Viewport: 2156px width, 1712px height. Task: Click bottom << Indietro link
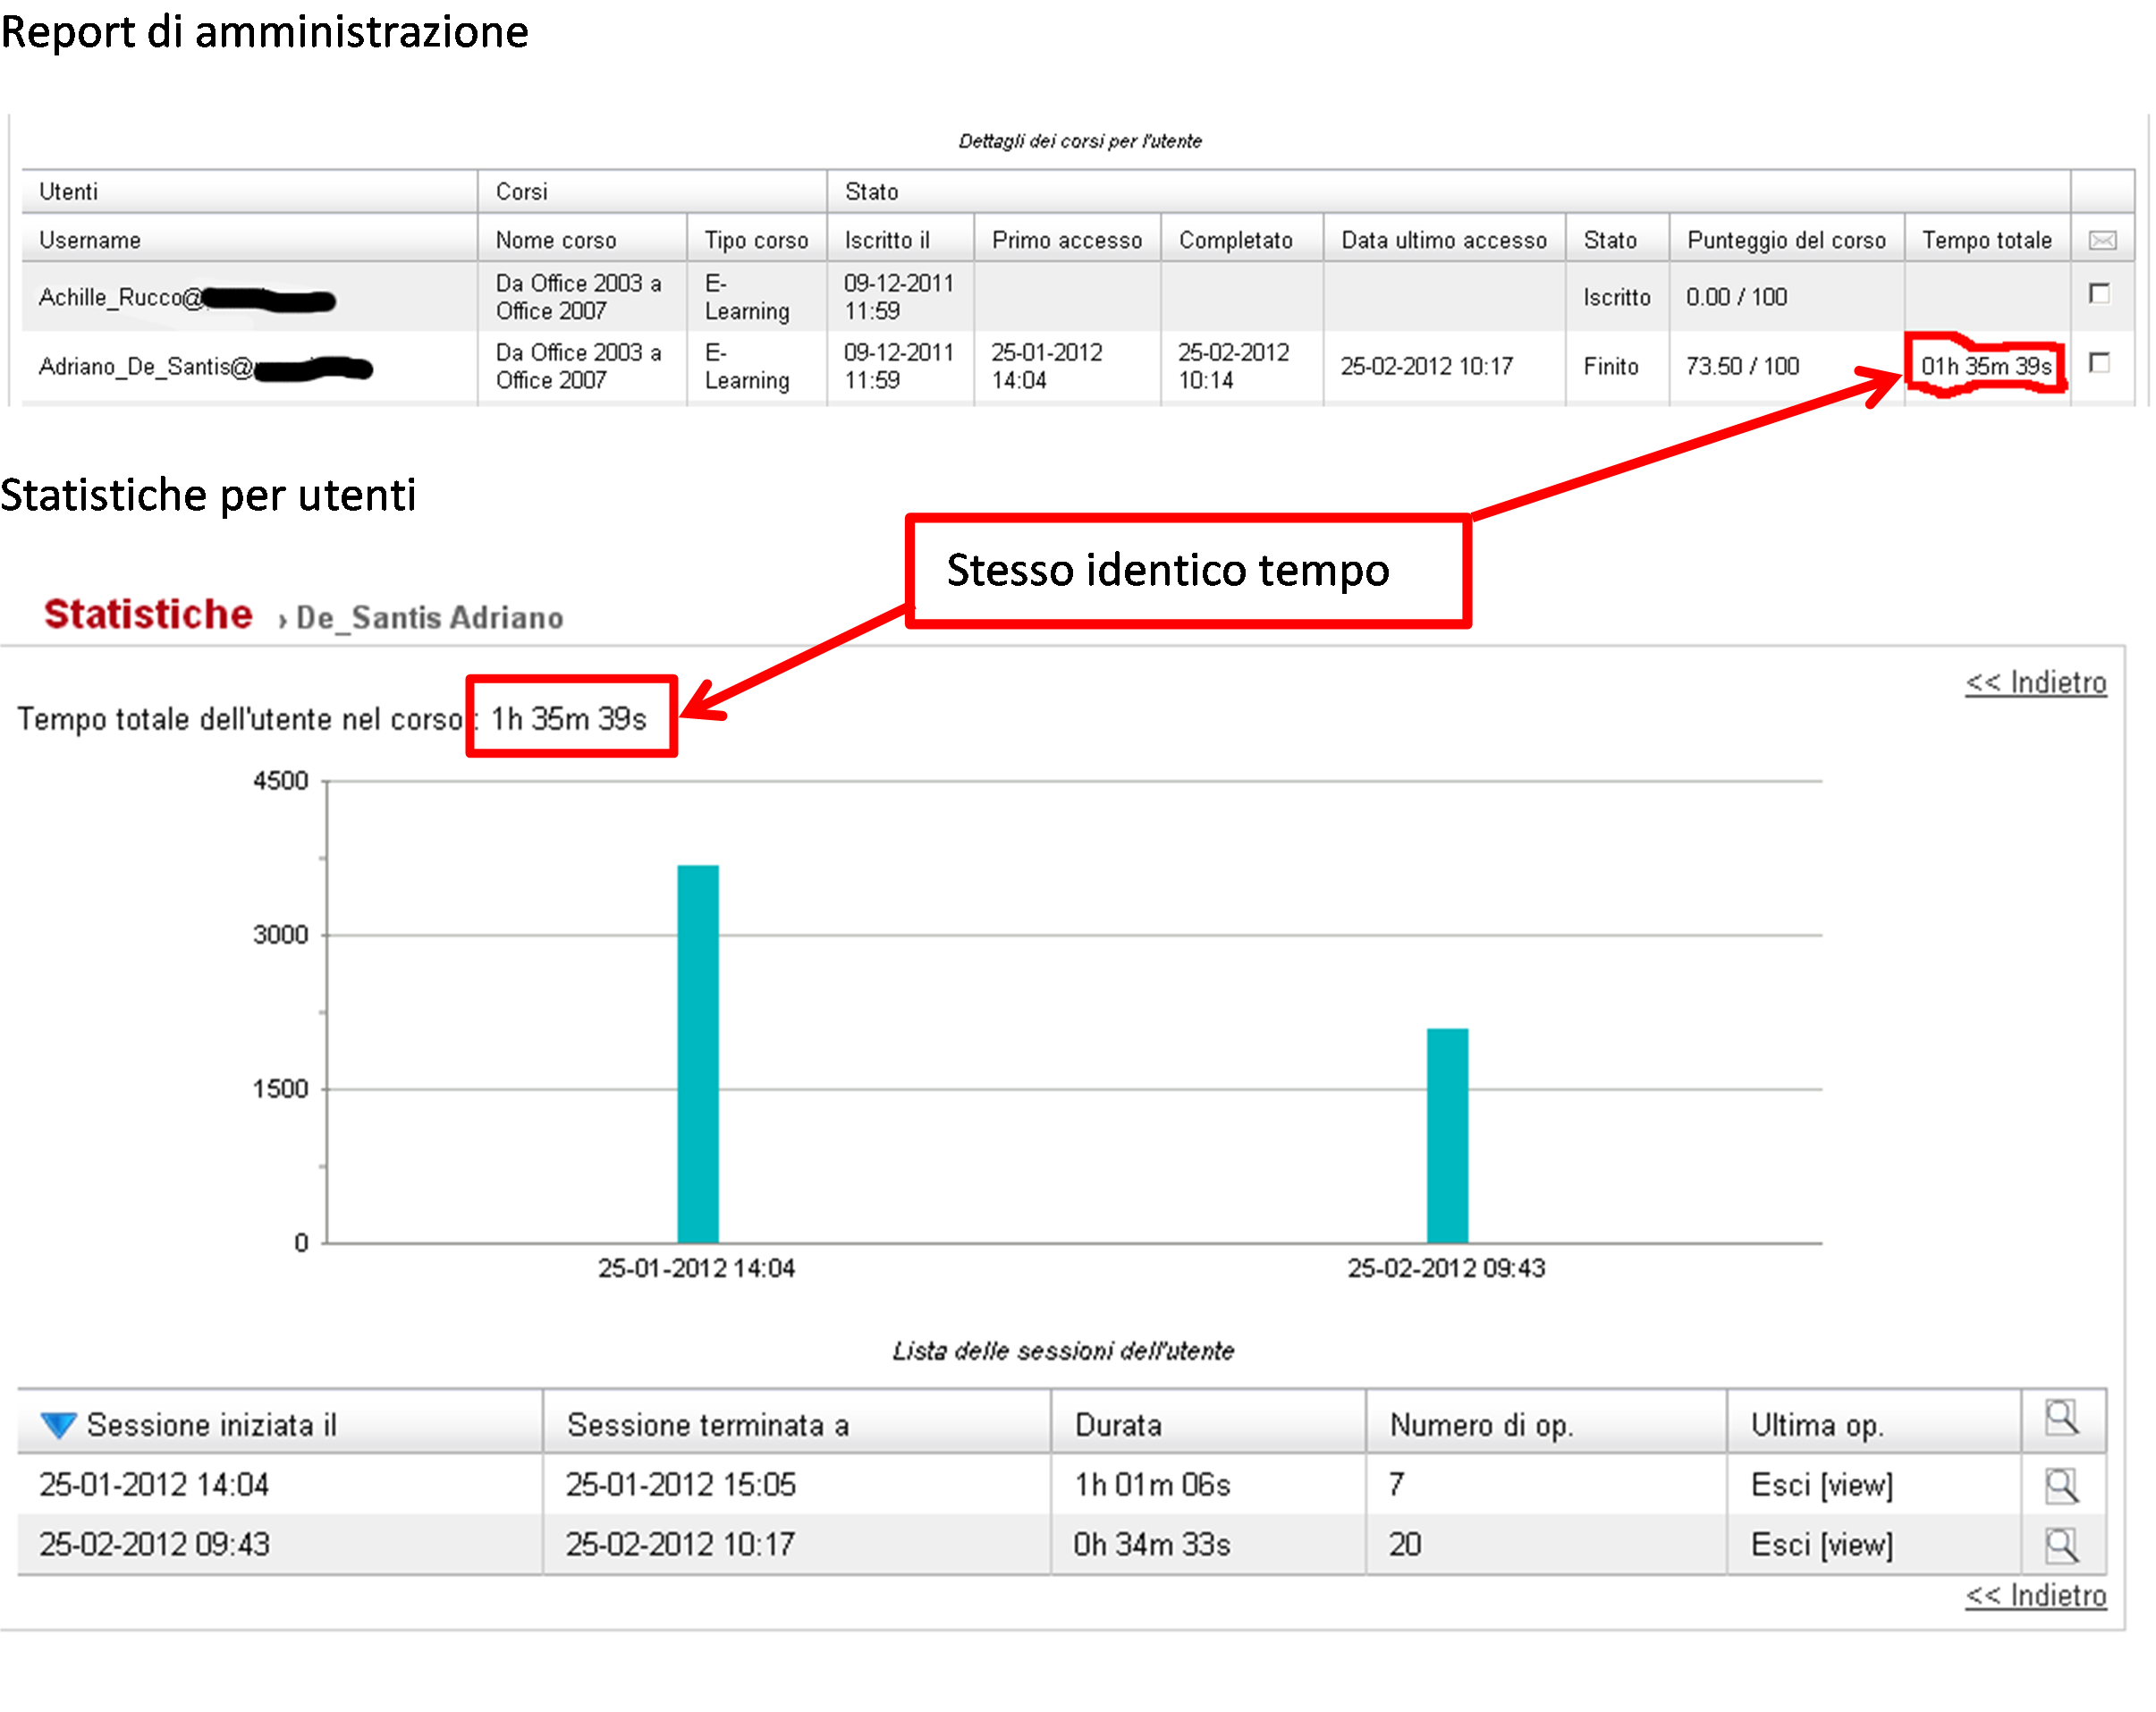click(2036, 1595)
